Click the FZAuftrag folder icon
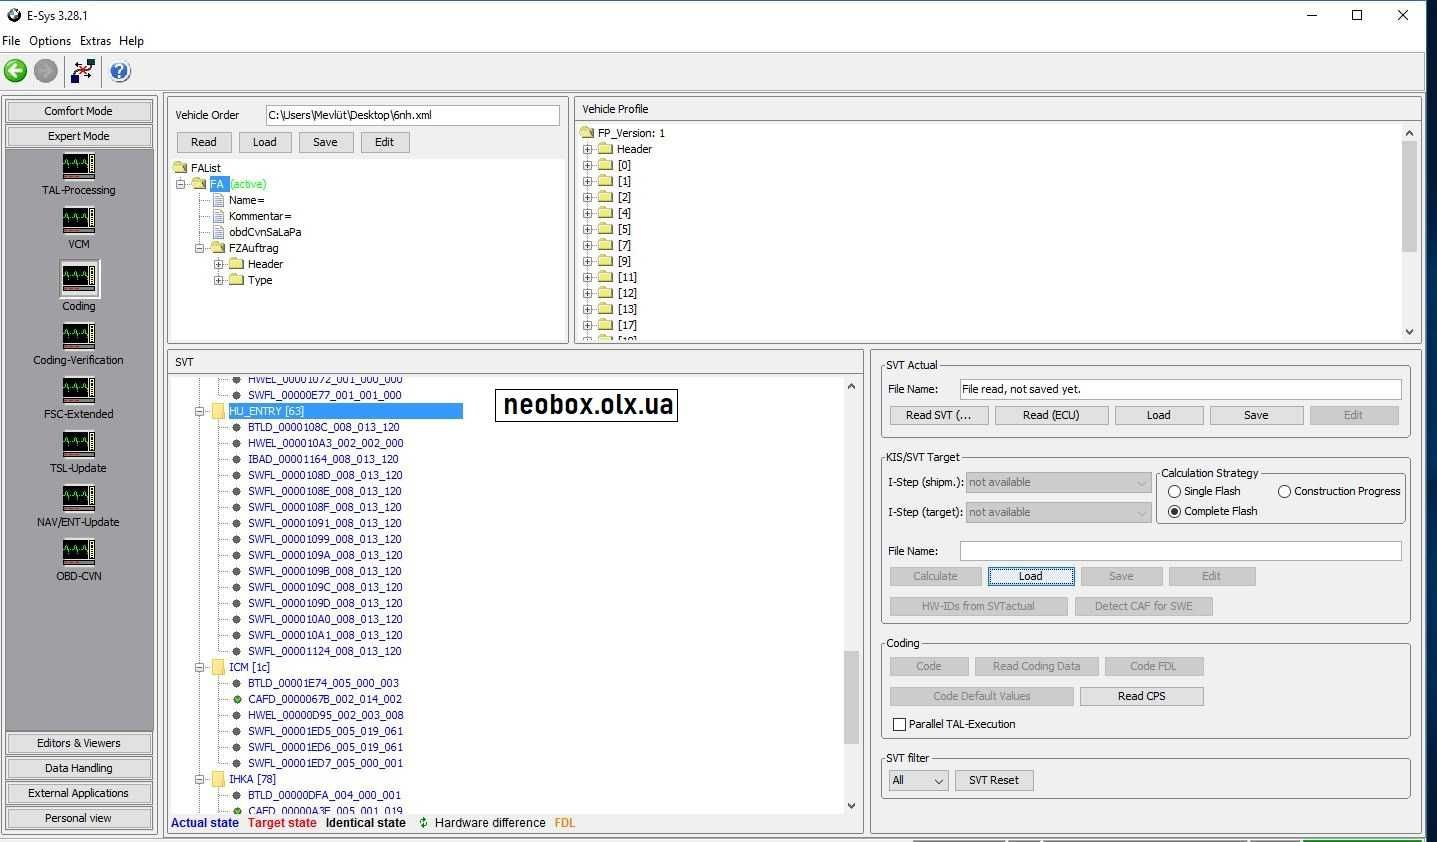This screenshot has width=1437, height=842. (217, 248)
